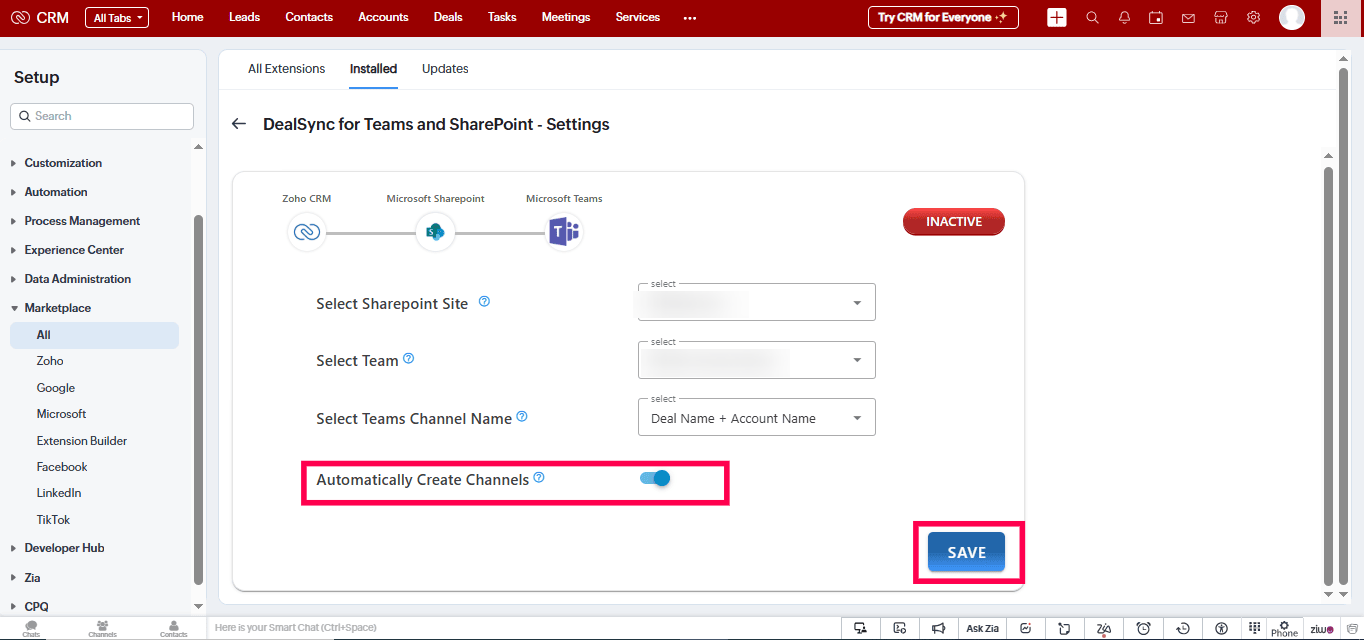Open the Meetings module

click(x=566, y=17)
